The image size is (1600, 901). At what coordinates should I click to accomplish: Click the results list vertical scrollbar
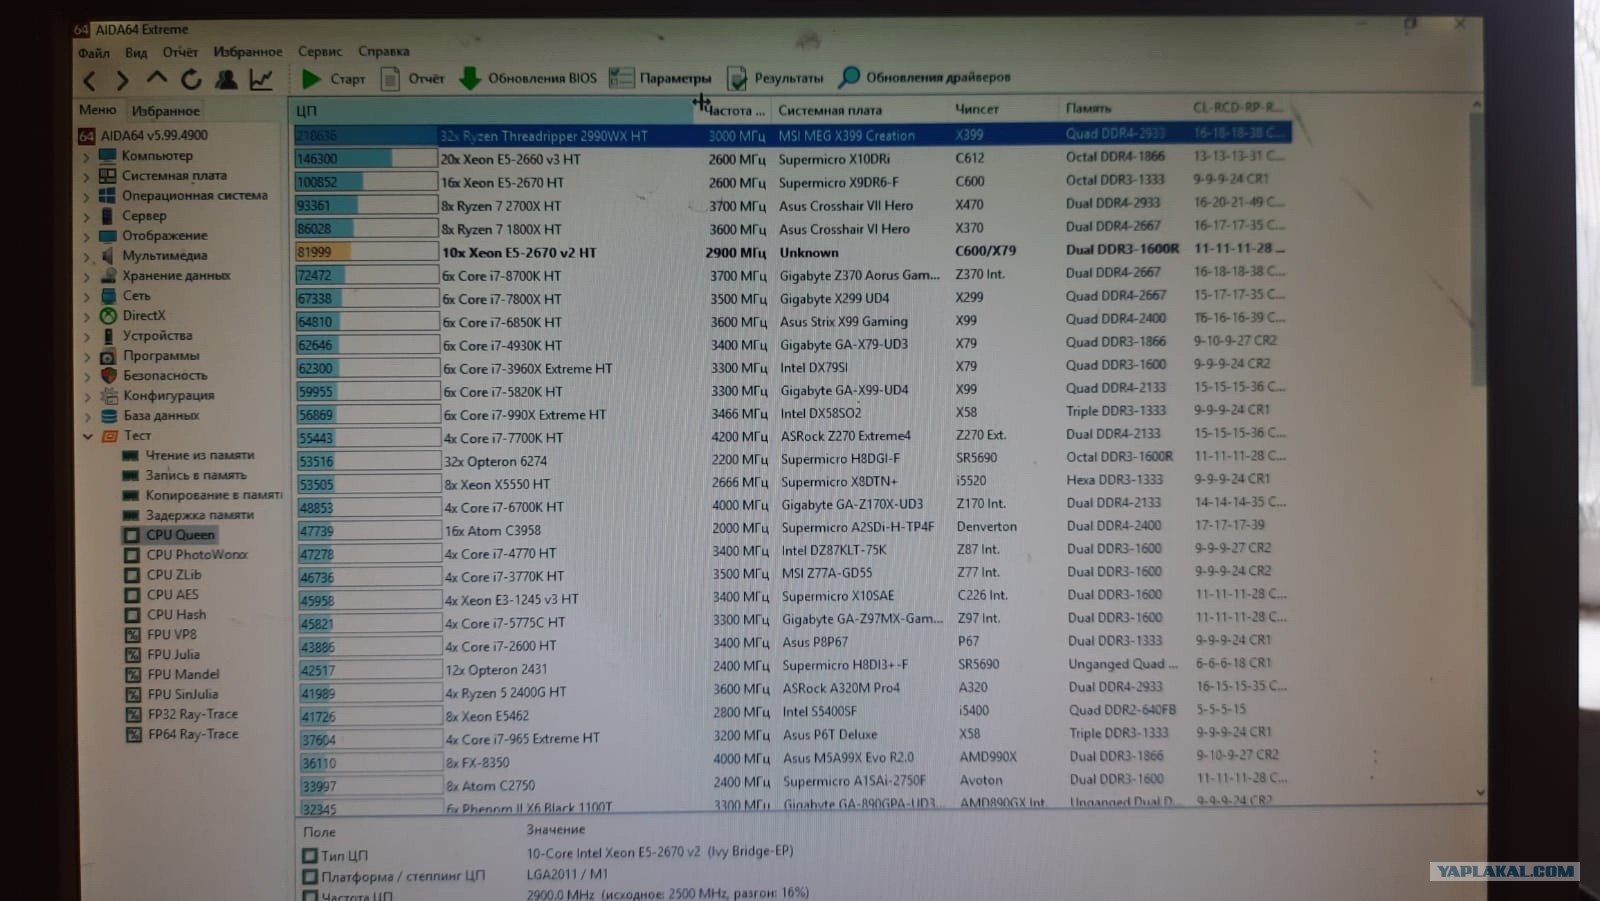coord(1478,450)
